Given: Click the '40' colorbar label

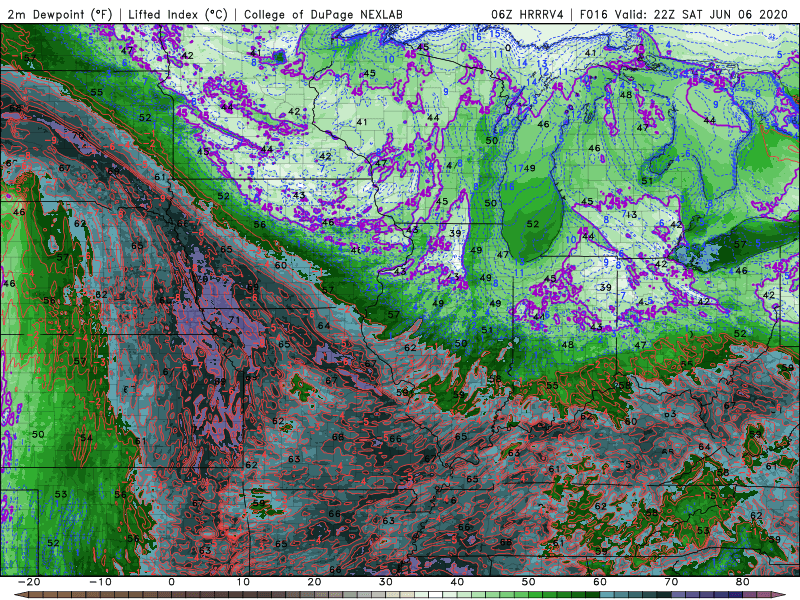Looking at the screenshot, I should pos(457,582).
